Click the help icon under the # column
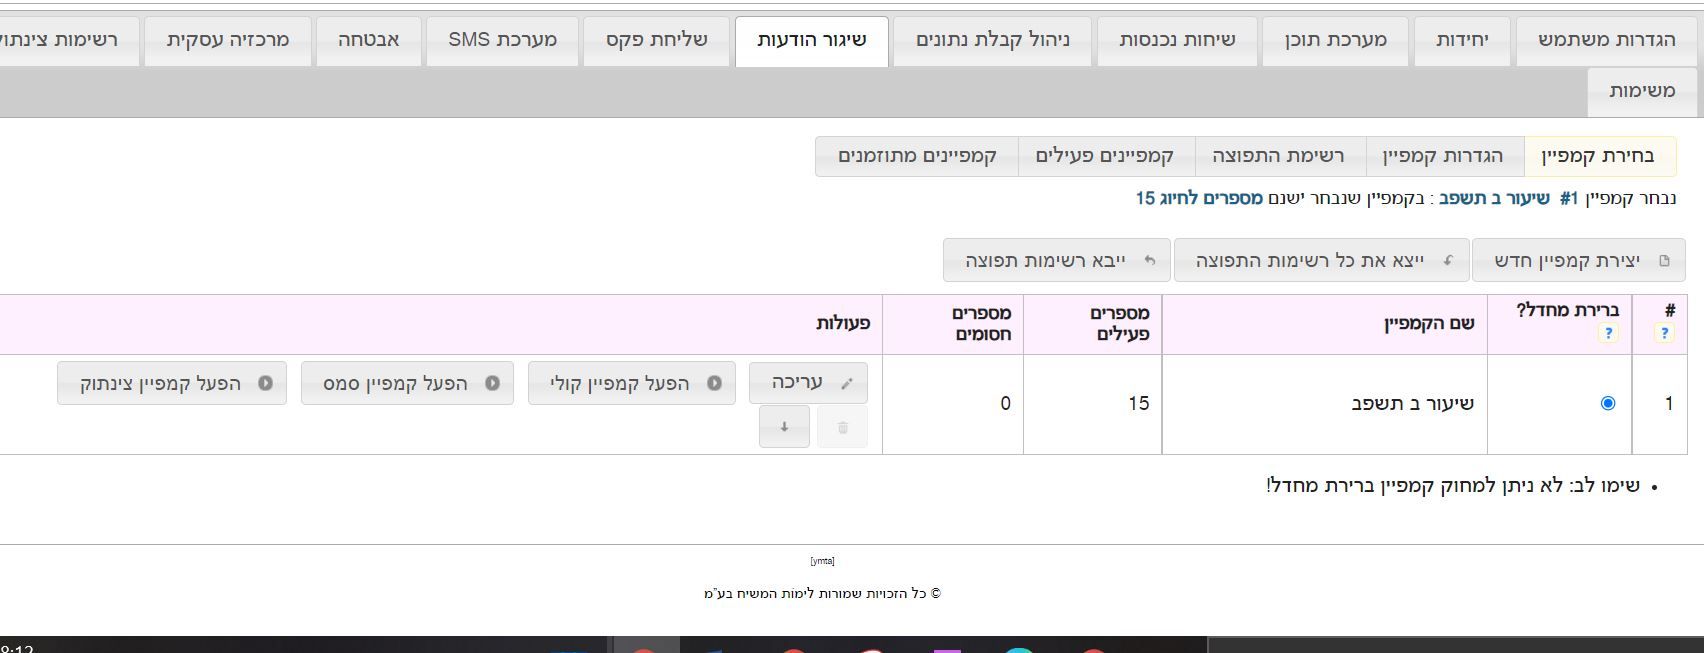This screenshot has height=653, width=1704. click(x=1664, y=333)
